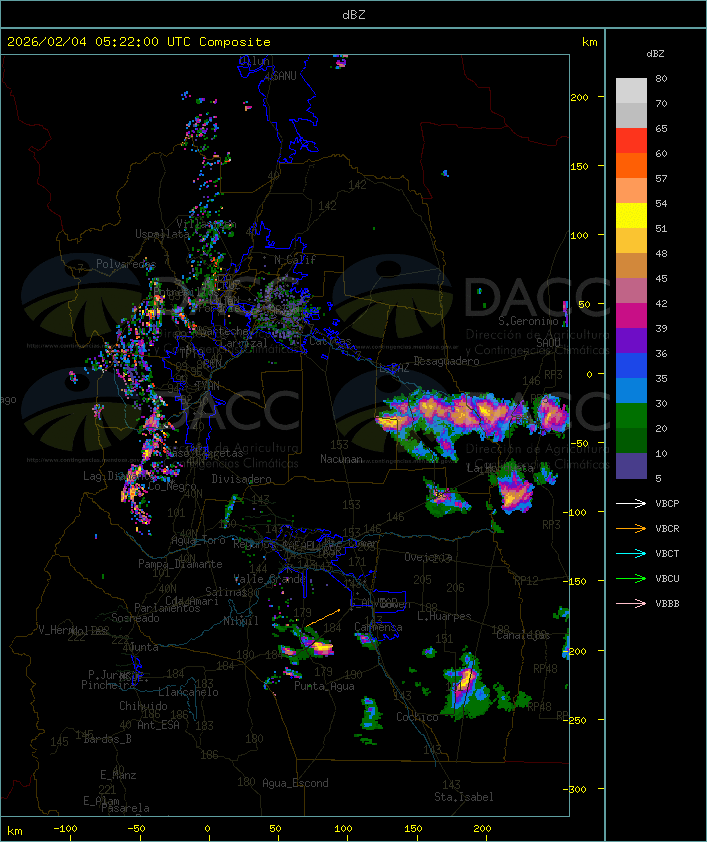Pick the yellow 51-54 dBZ legend swatch
The height and width of the screenshot is (842, 707).
[x=631, y=216]
